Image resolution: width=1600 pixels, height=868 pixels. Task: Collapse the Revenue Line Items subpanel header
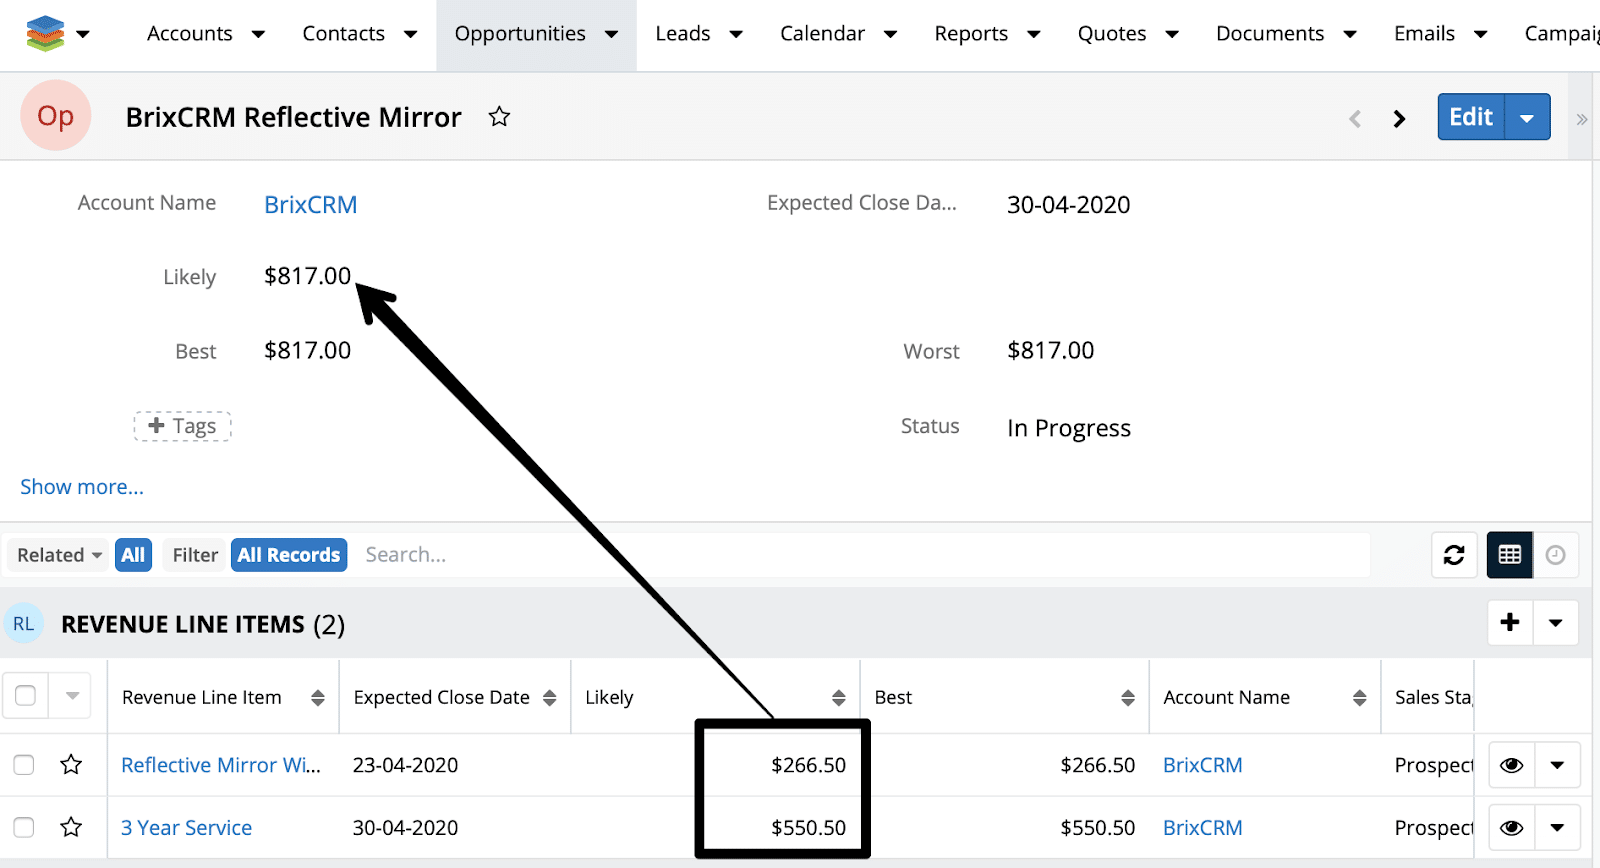pos(203,625)
